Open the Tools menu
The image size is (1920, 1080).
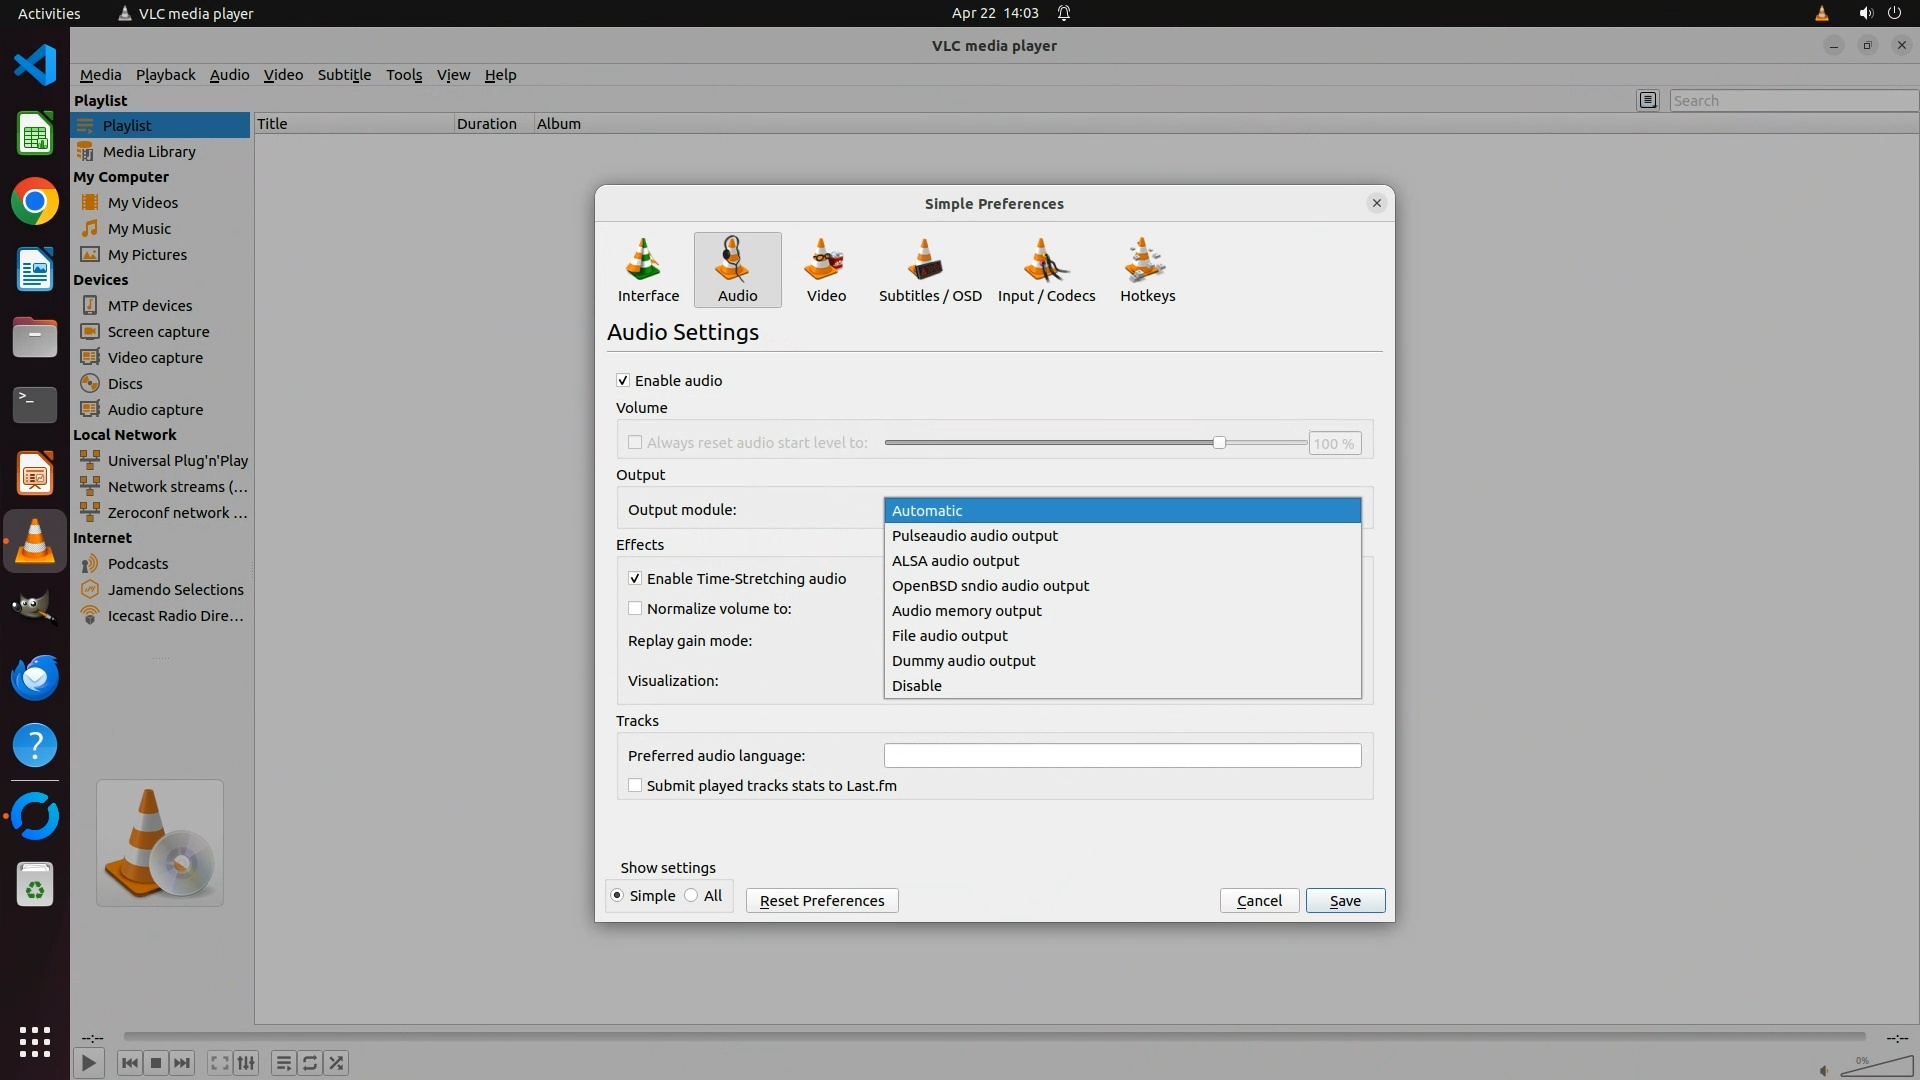tap(404, 75)
